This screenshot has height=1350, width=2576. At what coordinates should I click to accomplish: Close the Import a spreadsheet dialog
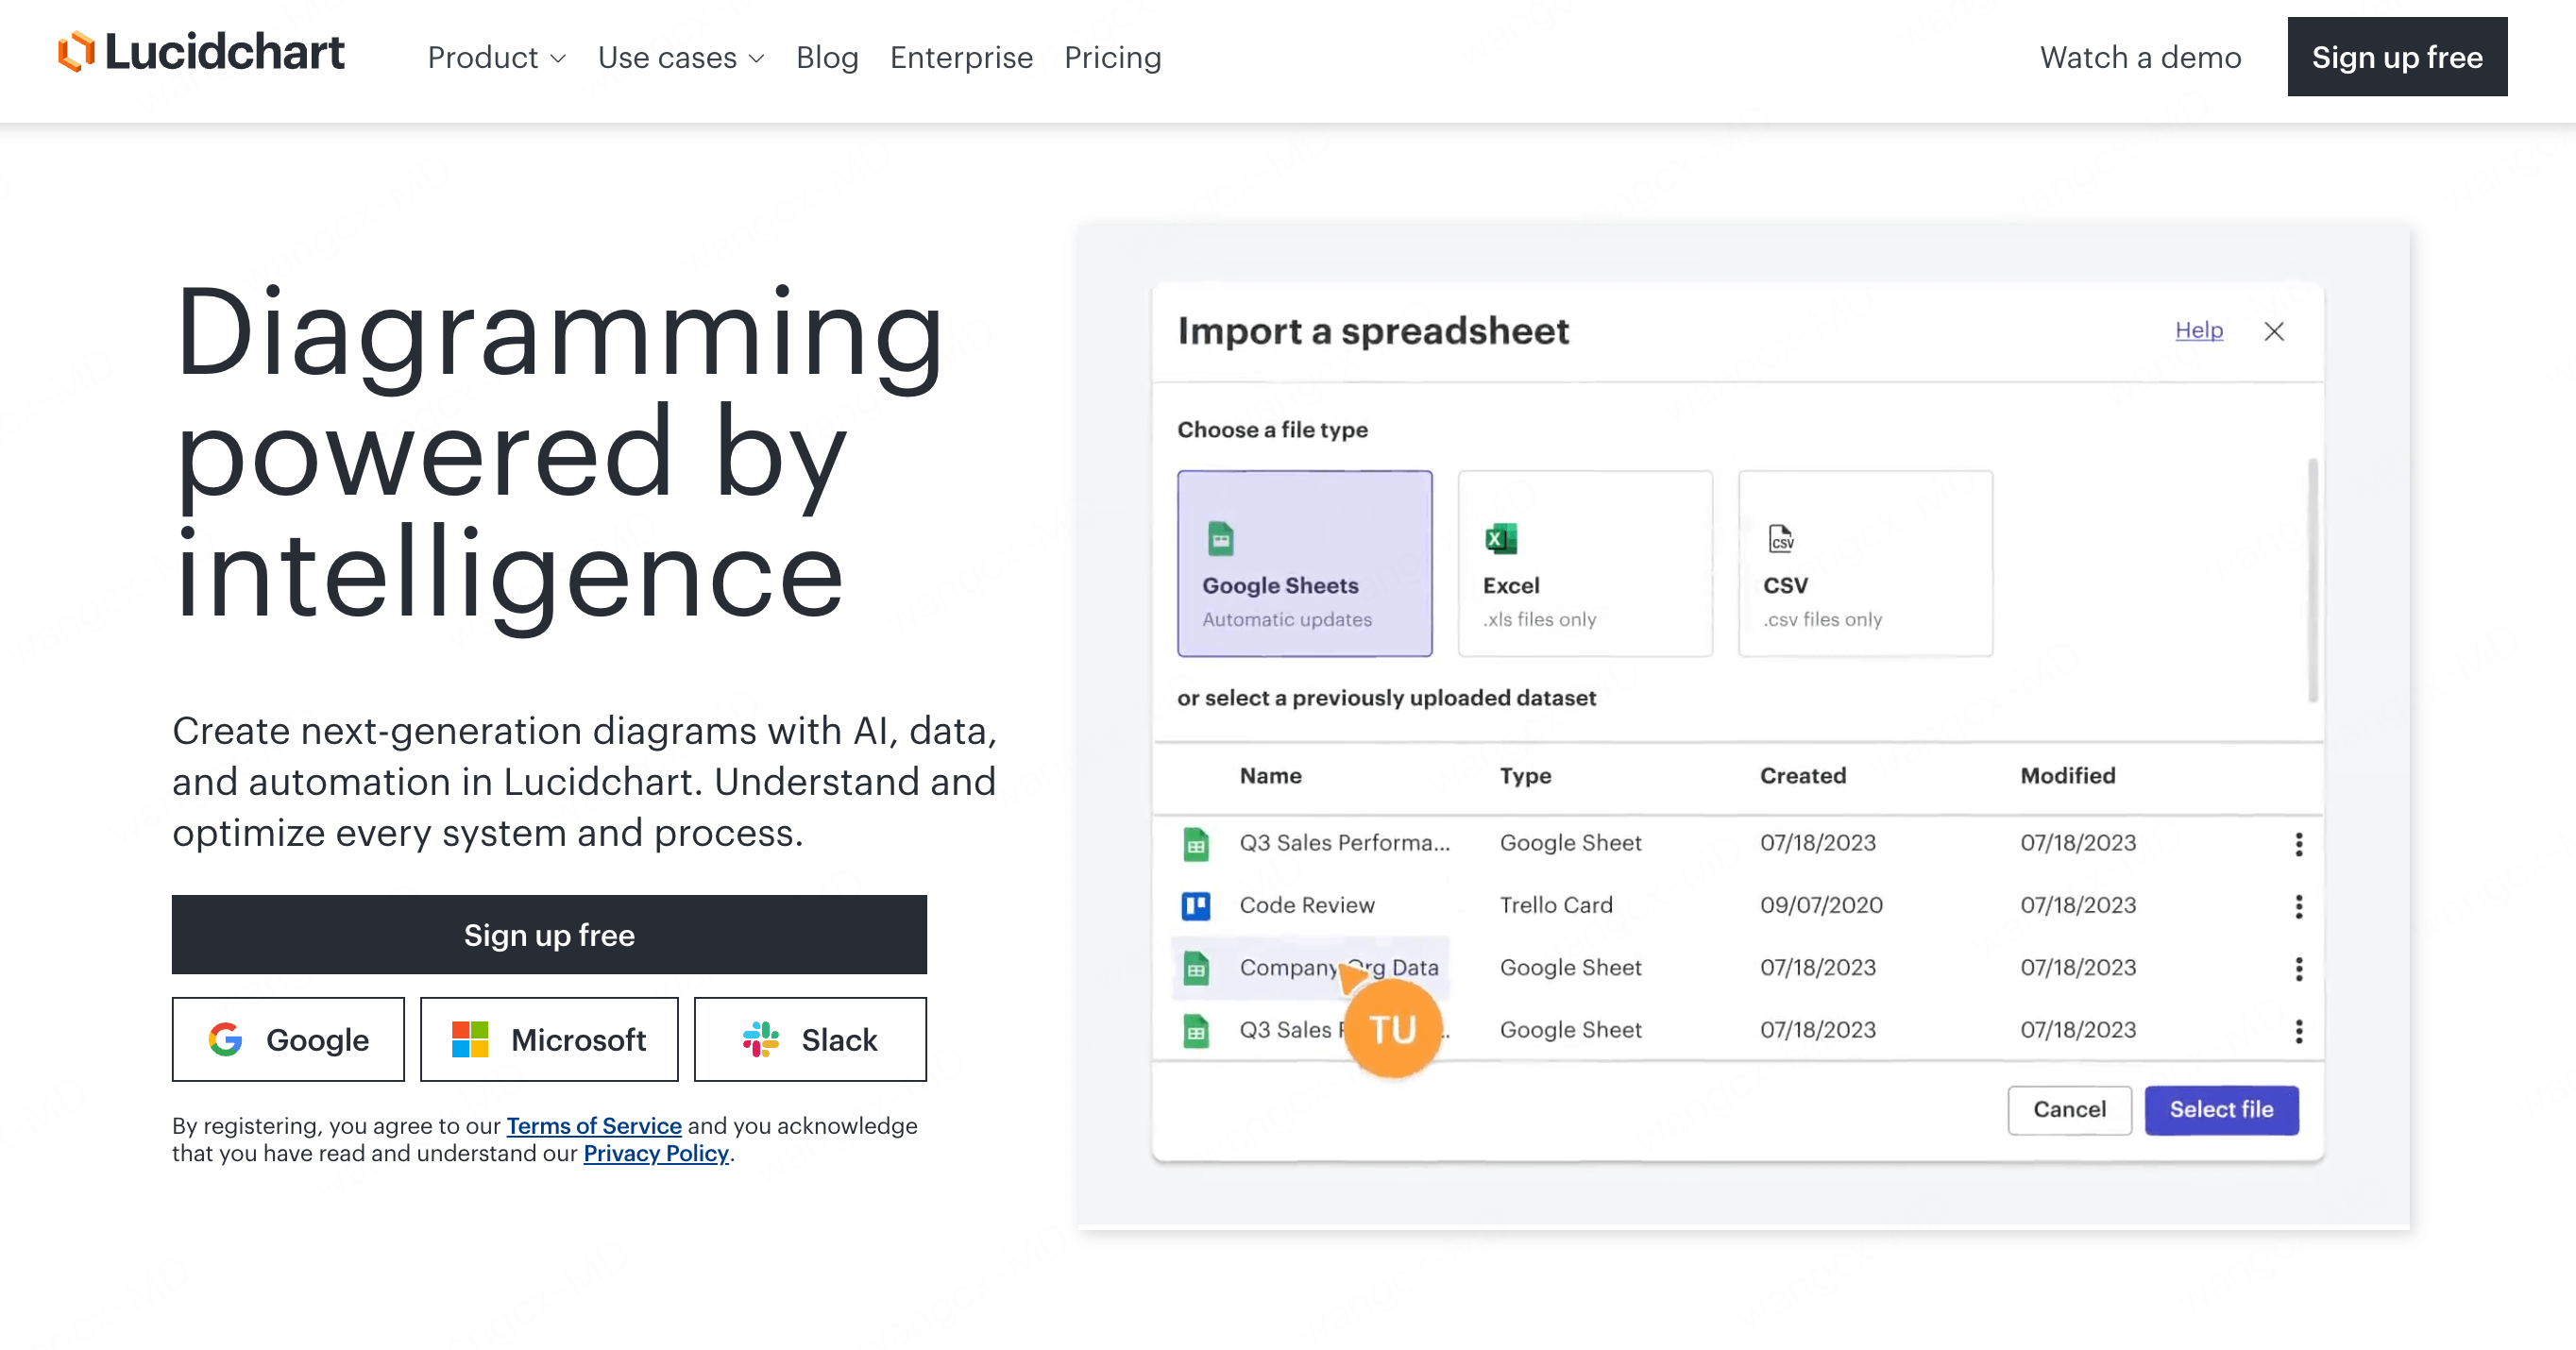click(x=2274, y=331)
